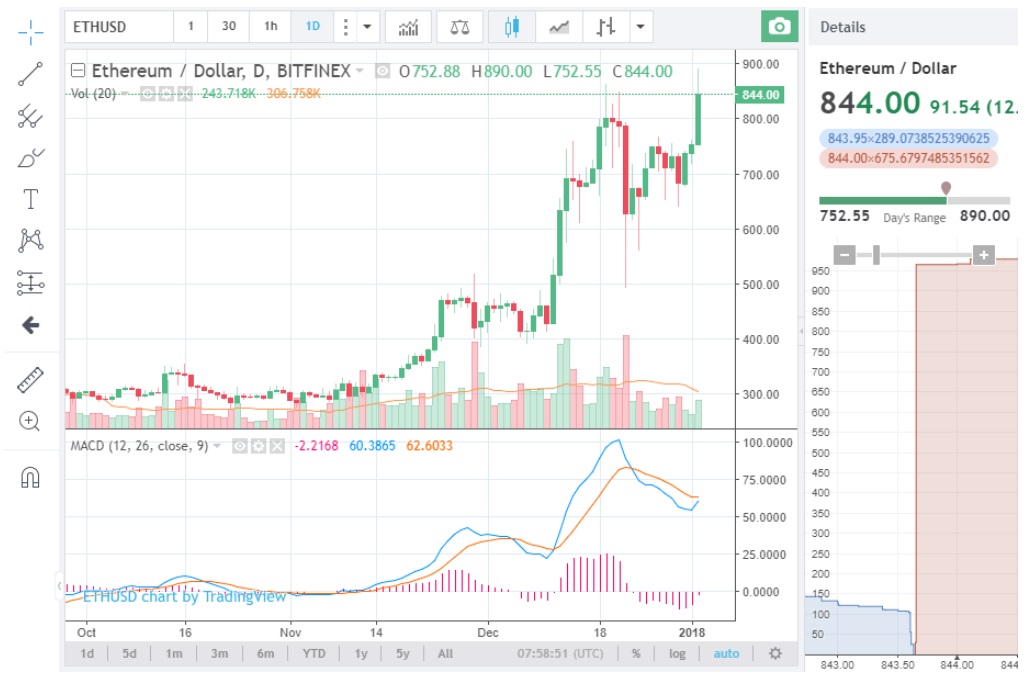Open the indicators panel
The height and width of the screenshot is (680, 1032).
click(x=408, y=27)
